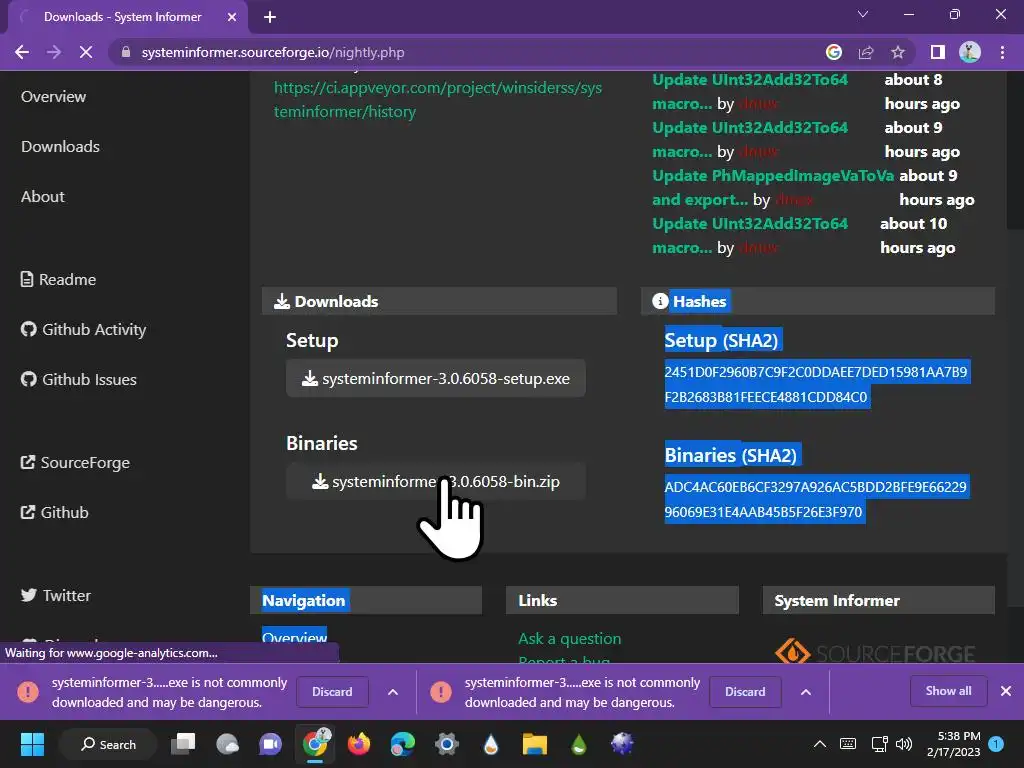The width and height of the screenshot is (1024, 768).
Task: Expand options for first flagged download
Action: [x=392, y=692]
